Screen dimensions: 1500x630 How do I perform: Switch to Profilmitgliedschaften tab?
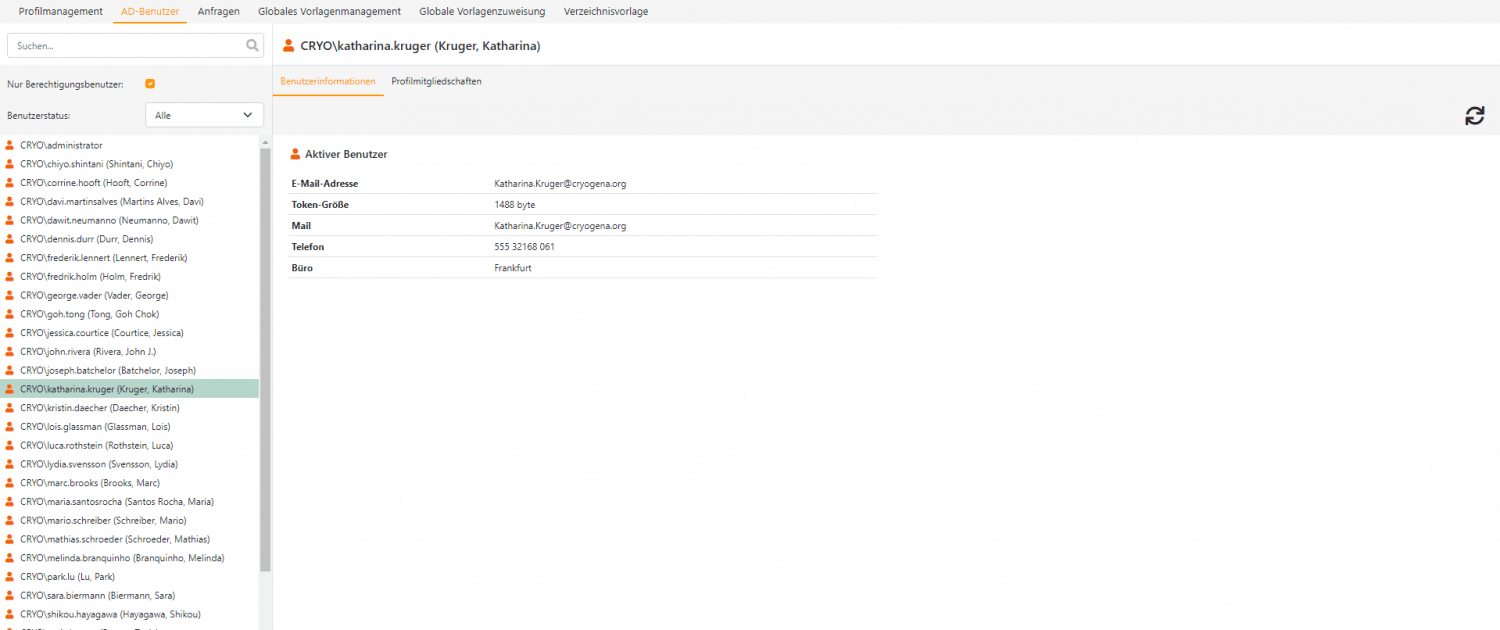click(x=436, y=81)
